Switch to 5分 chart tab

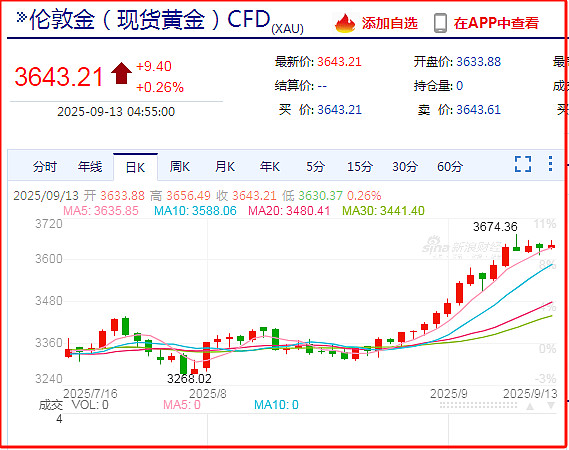coord(315,167)
